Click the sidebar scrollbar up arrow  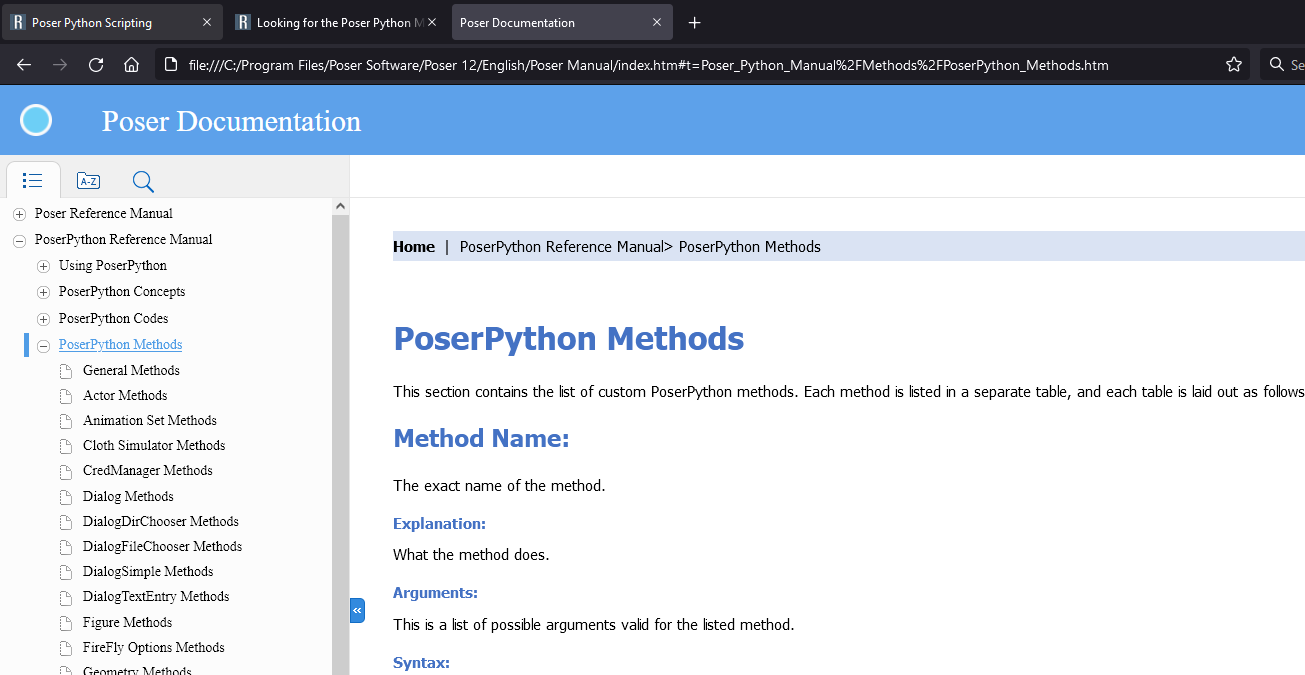point(340,206)
